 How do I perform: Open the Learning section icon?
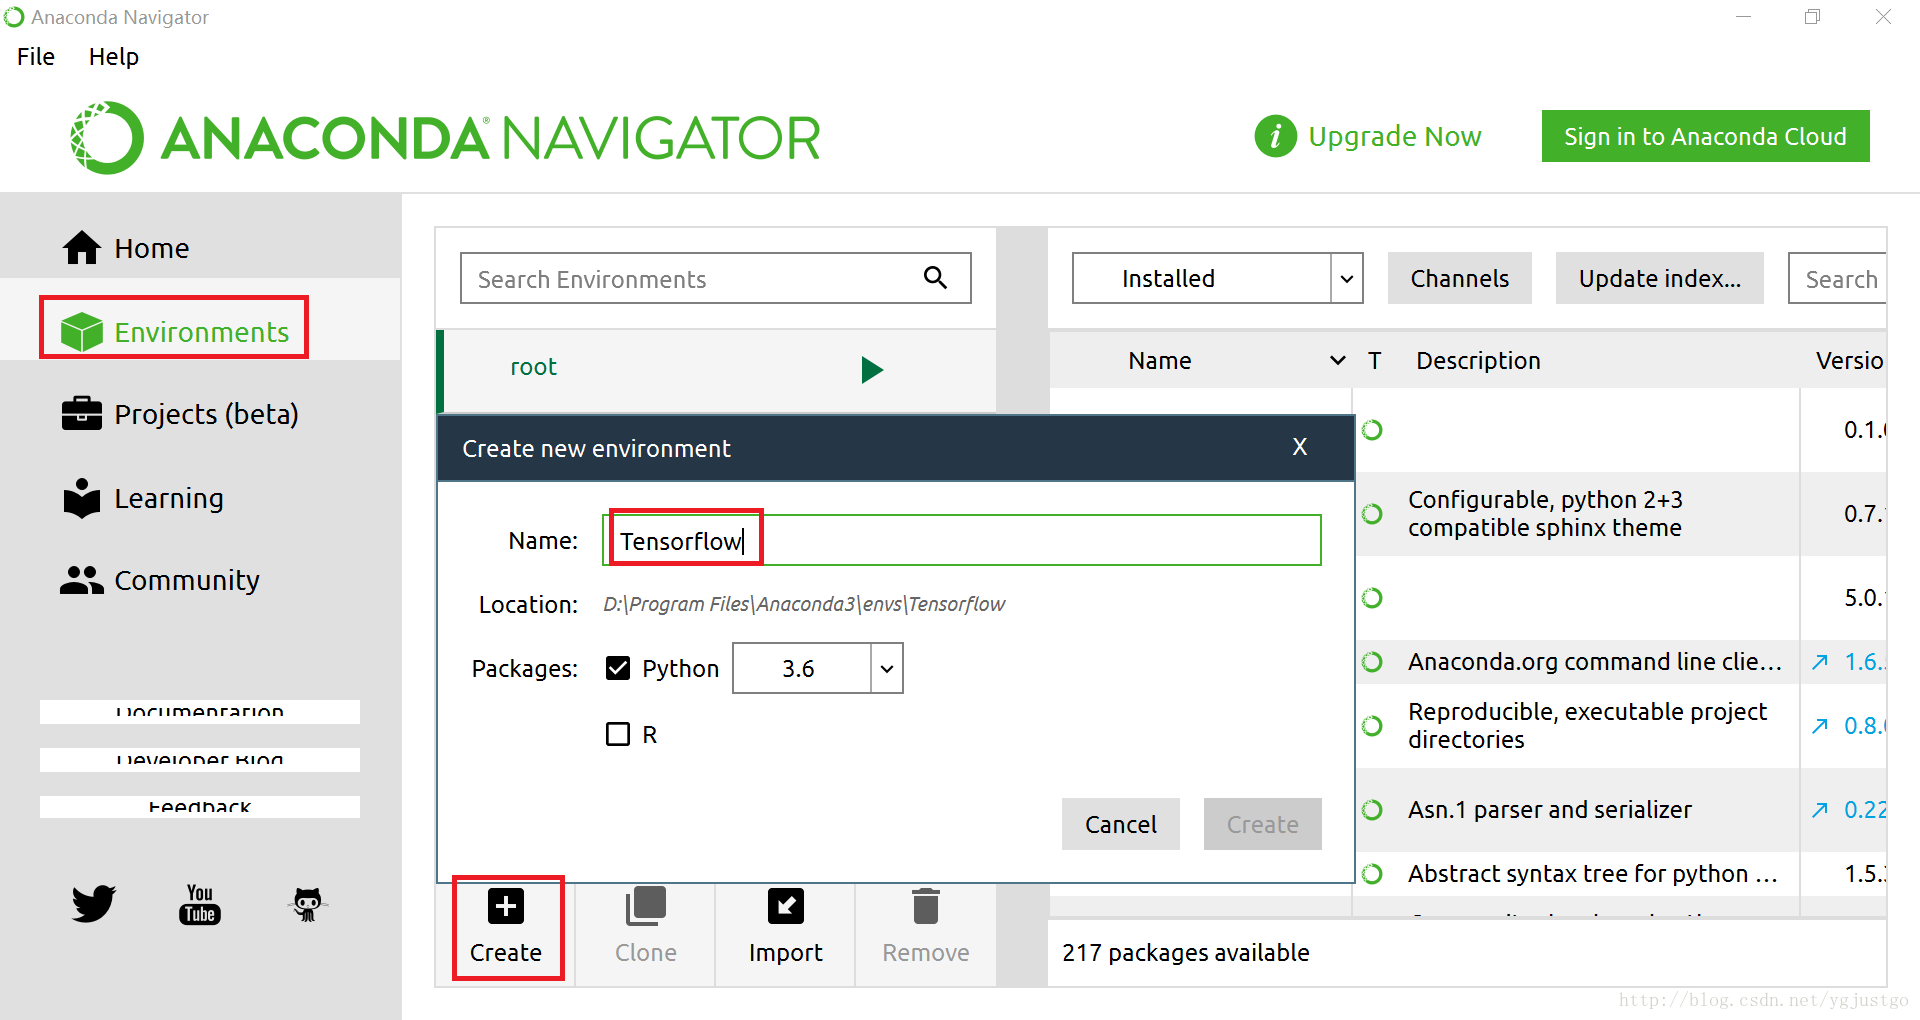(81, 498)
